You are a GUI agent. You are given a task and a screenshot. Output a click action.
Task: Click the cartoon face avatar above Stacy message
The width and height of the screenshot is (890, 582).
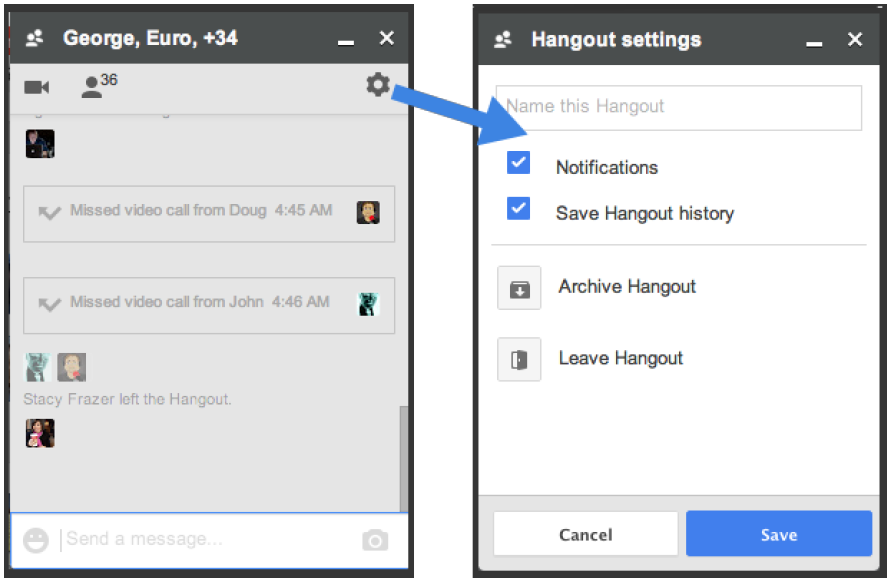(x=72, y=367)
